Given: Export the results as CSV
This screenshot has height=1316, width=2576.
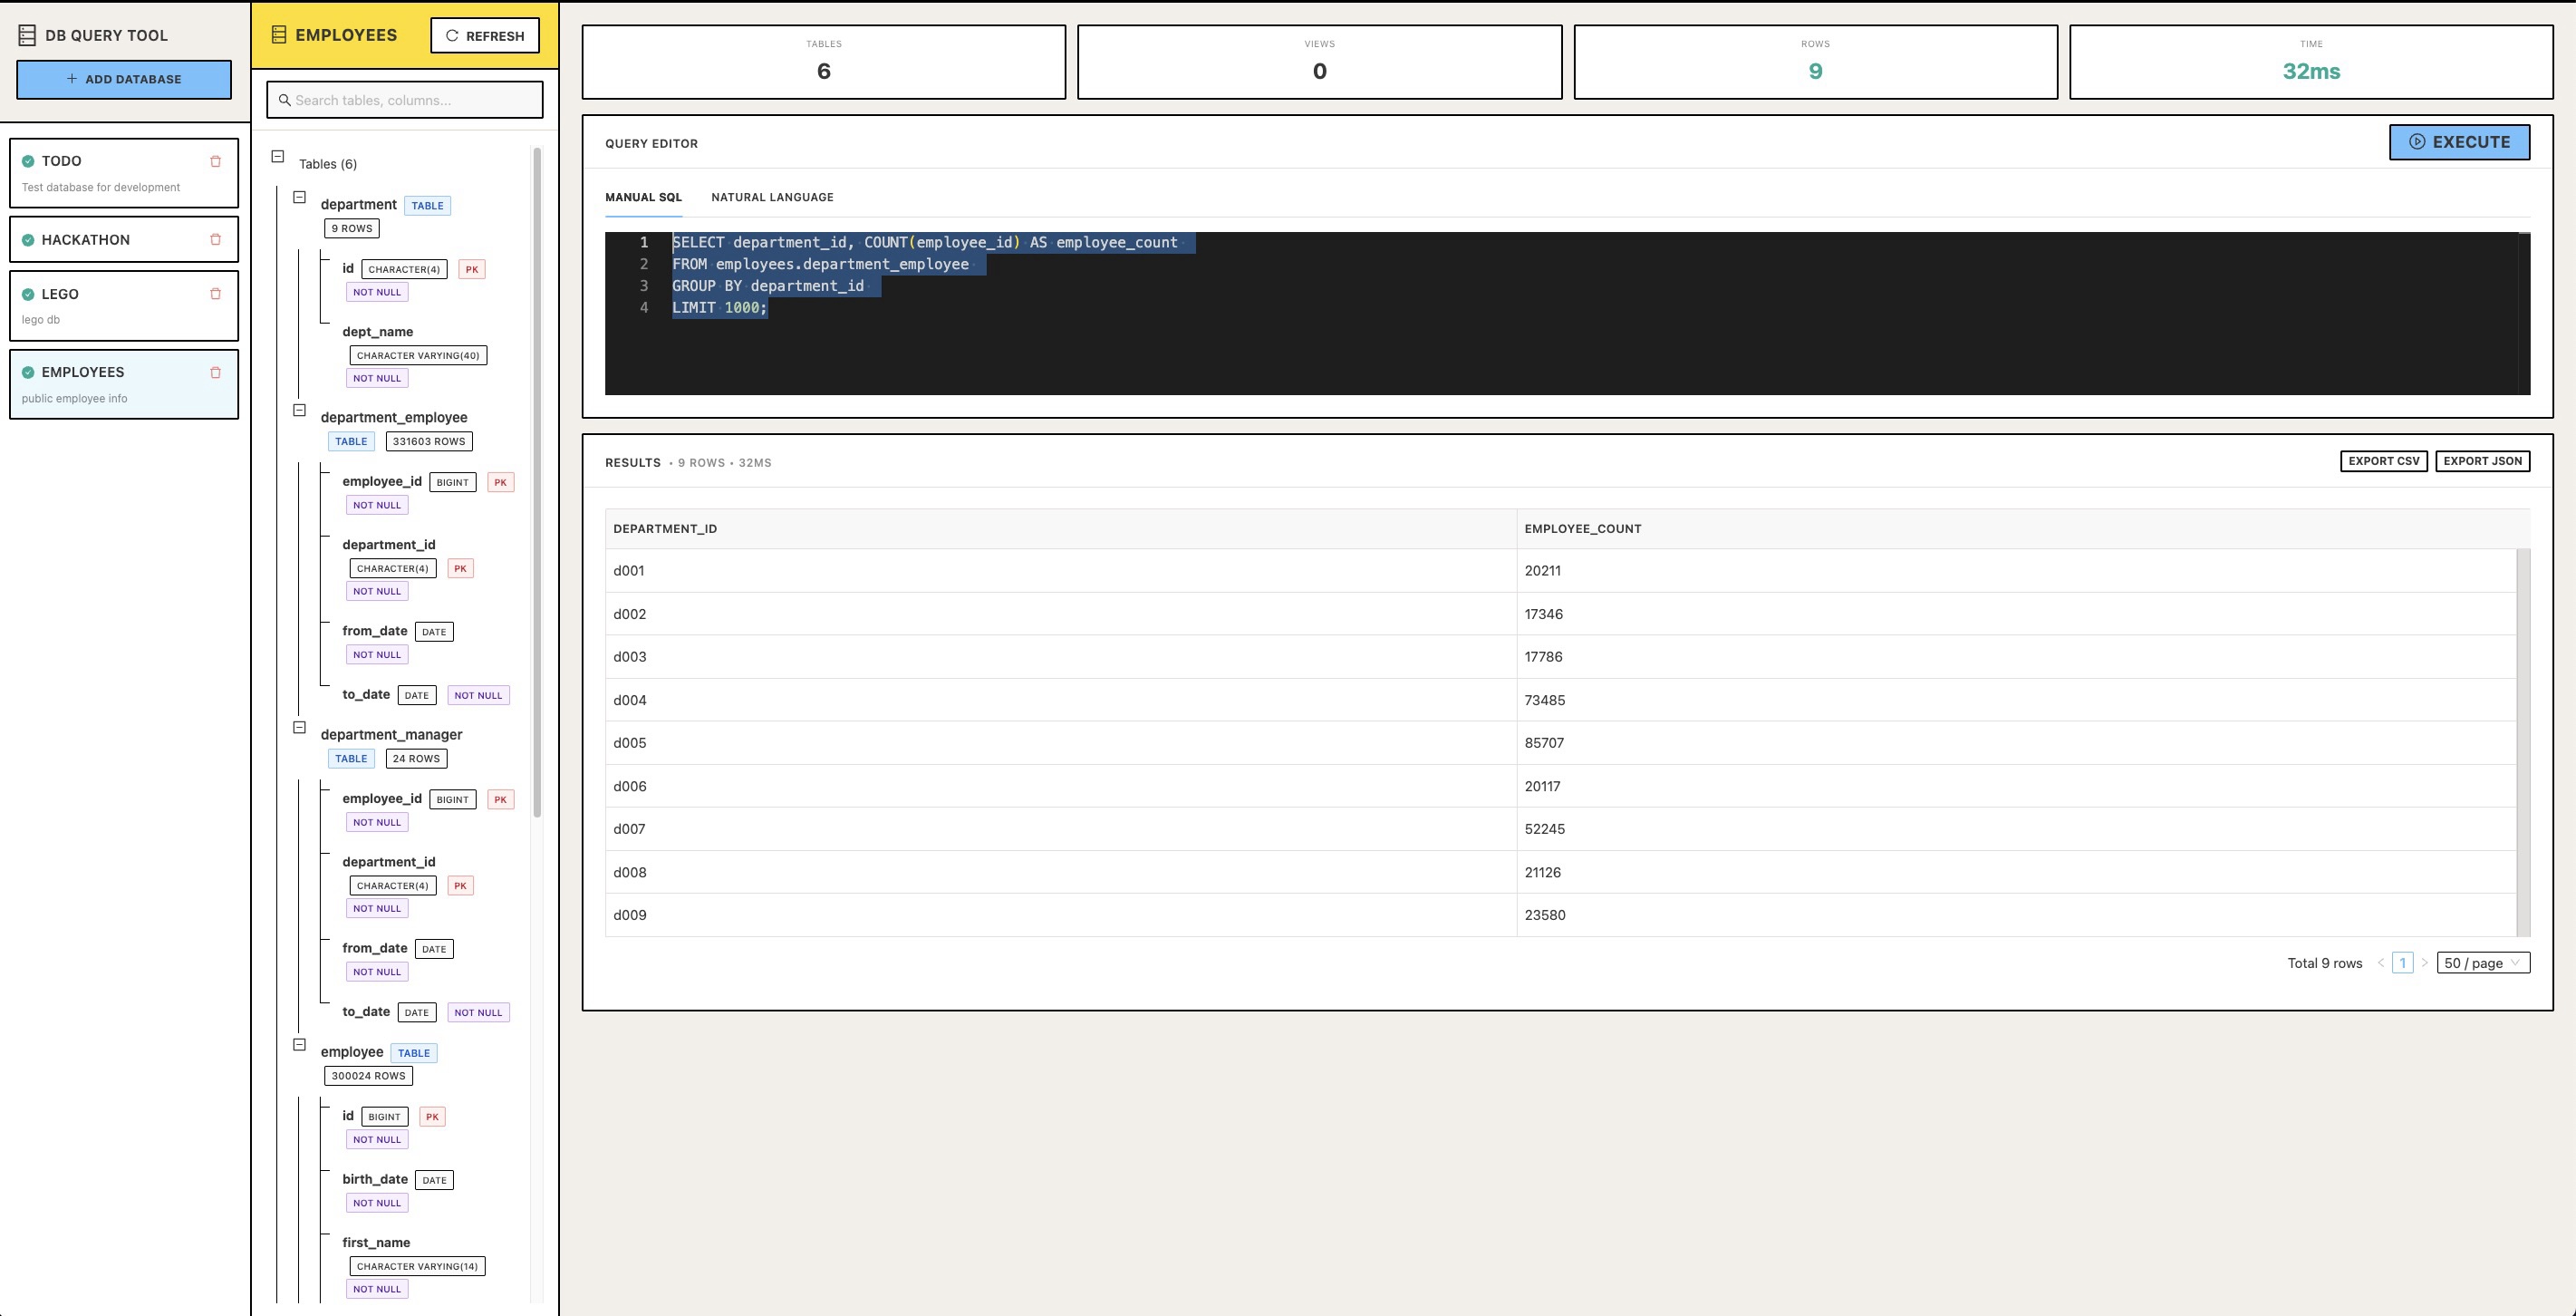Looking at the screenshot, I should [2383, 461].
